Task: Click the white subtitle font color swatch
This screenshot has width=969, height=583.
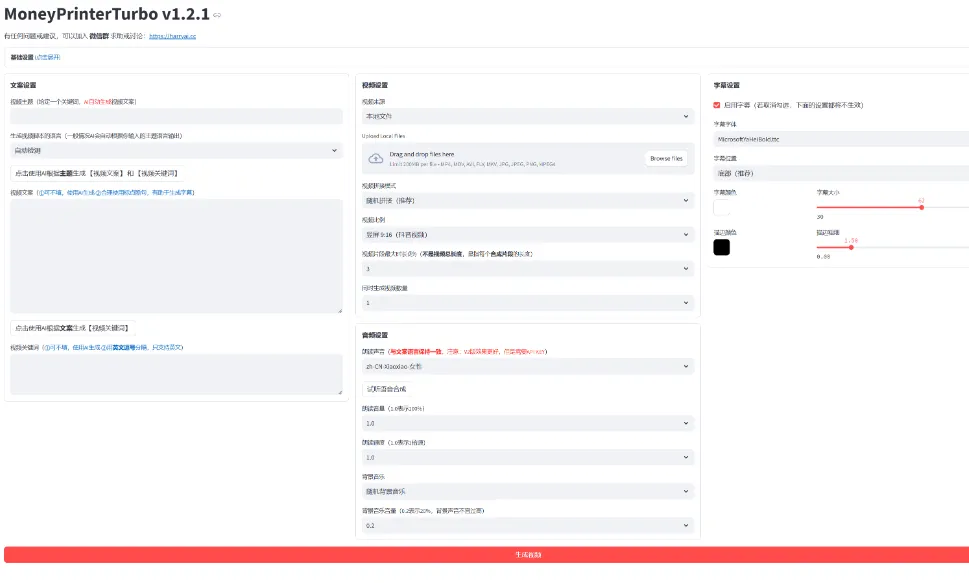Action: coord(722,207)
